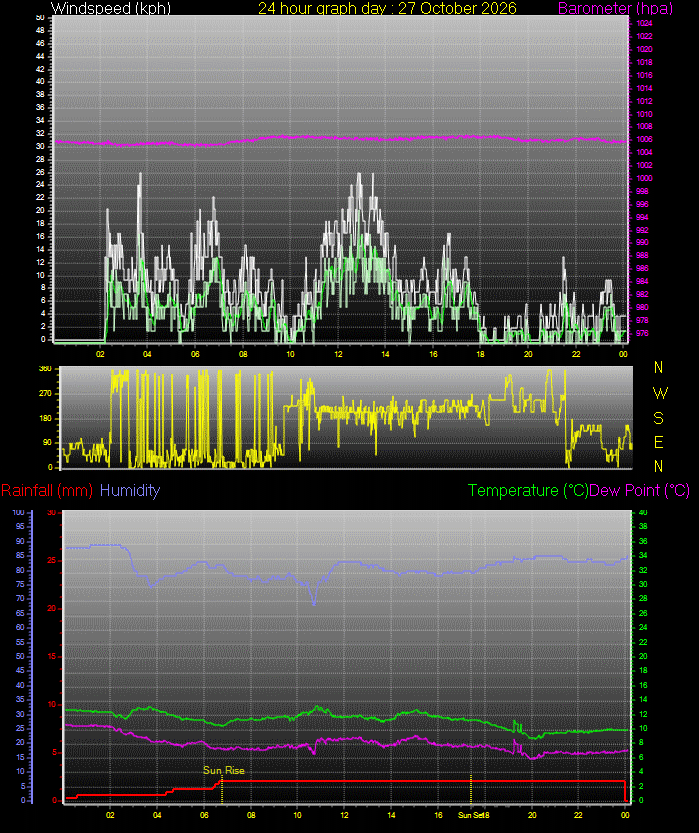Click the bottom 'N' wind direction label
The height and width of the screenshot is (833, 699).
(x=659, y=466)
